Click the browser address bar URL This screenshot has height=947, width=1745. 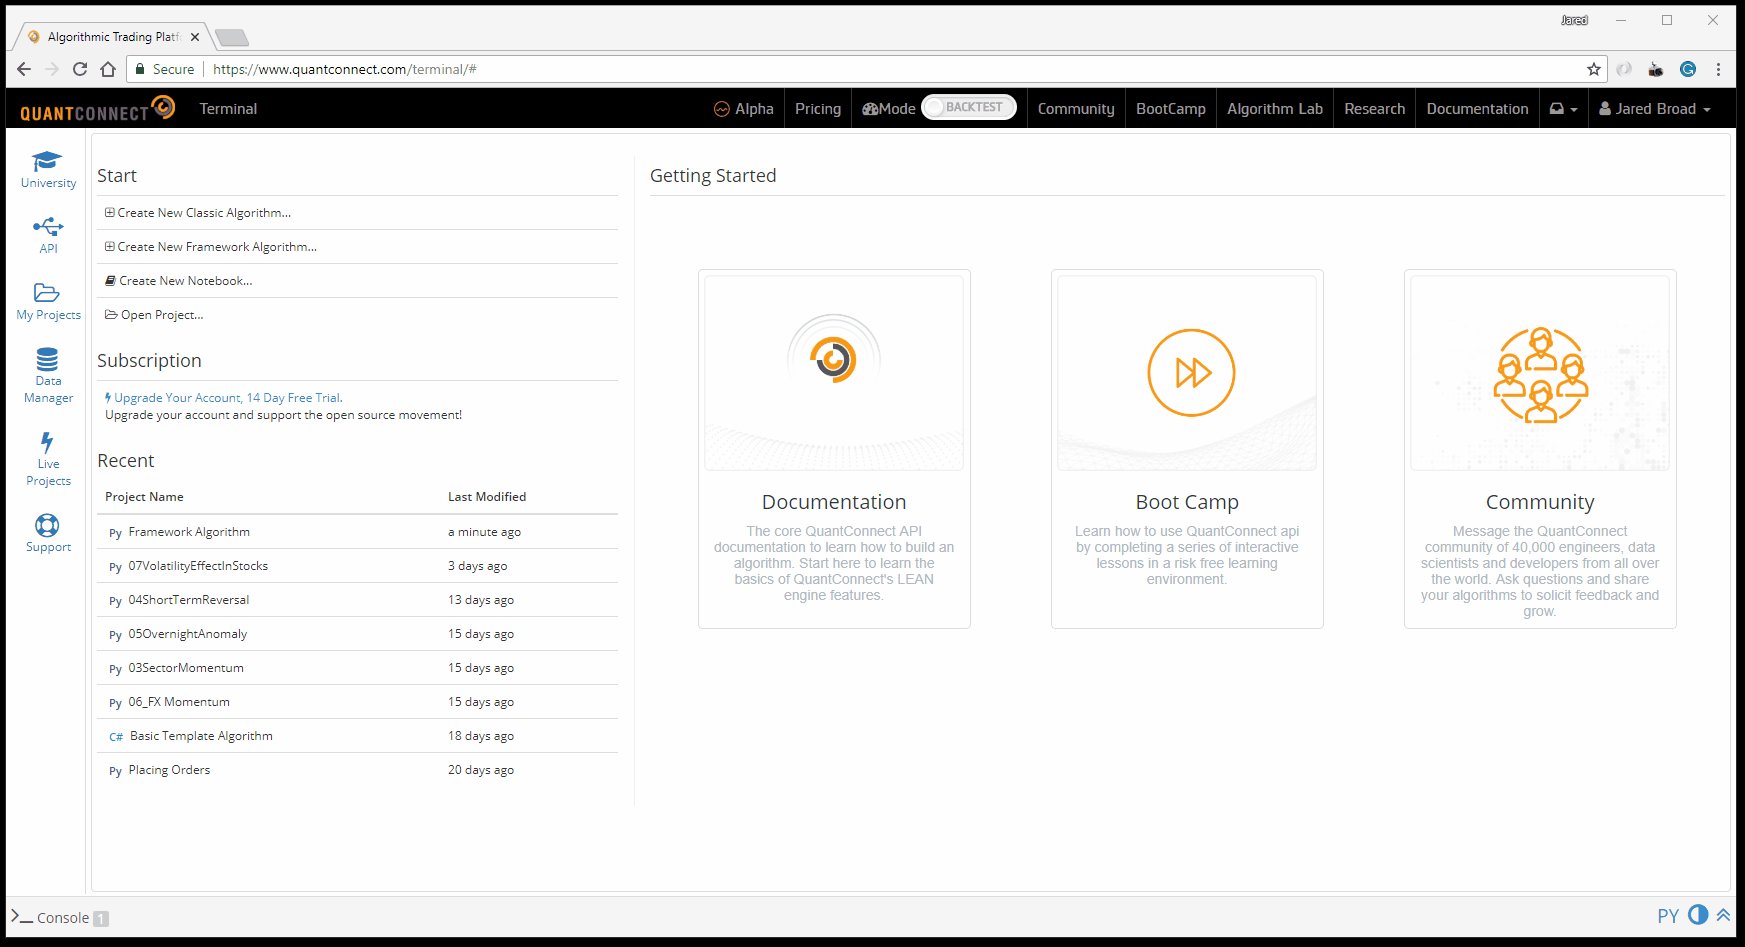345,69
